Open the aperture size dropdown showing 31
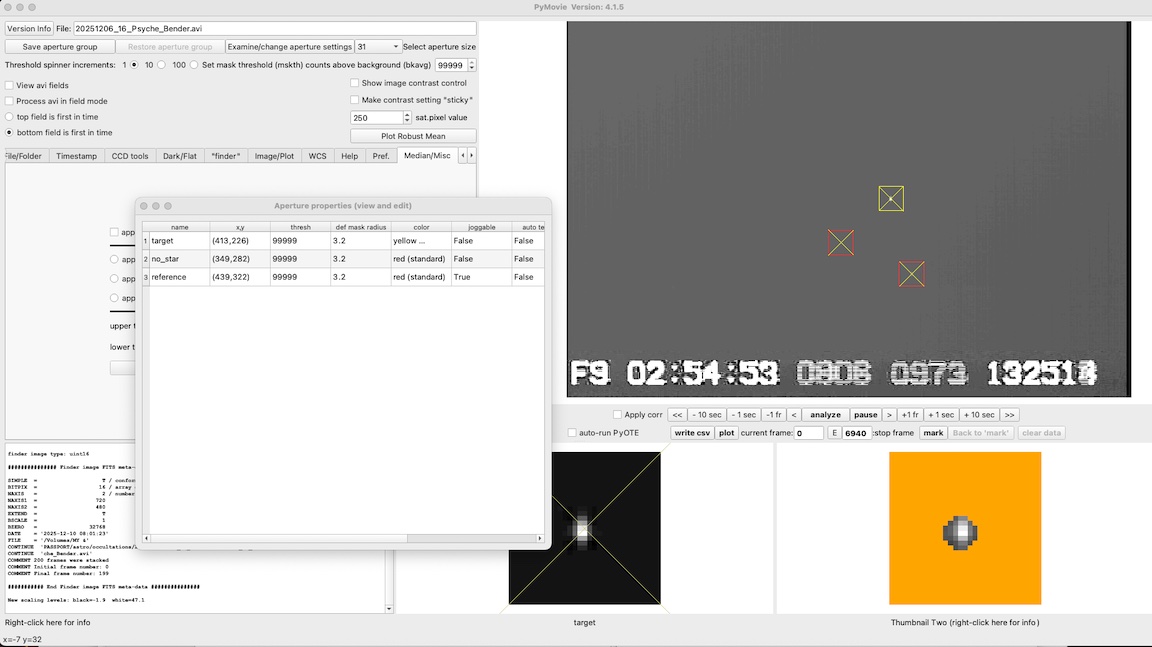 (378, 47)
